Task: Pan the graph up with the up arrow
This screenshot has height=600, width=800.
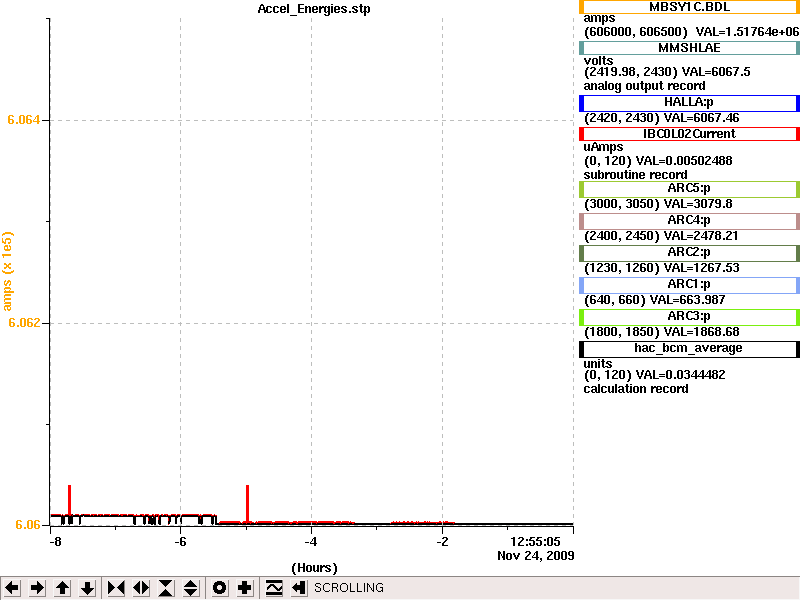Action: click(x=62, y=588)
